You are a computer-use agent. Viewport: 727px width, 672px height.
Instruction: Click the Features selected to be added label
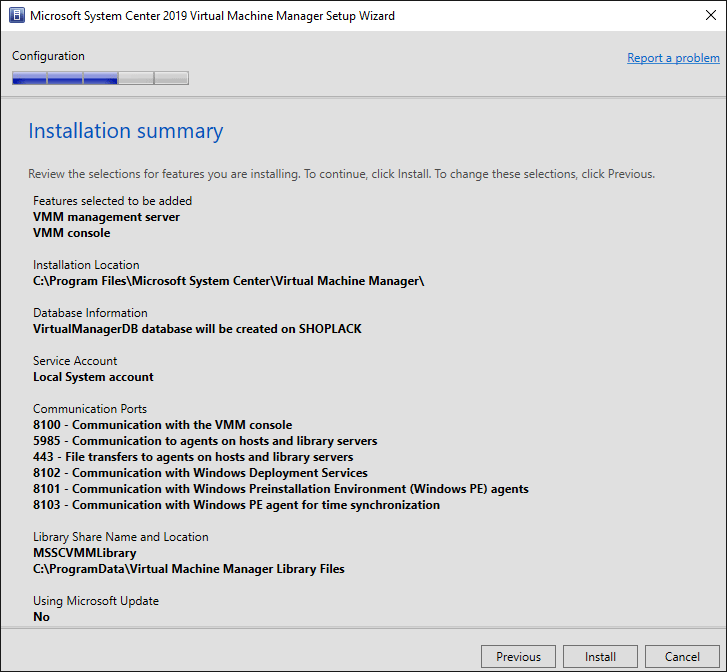112,201
